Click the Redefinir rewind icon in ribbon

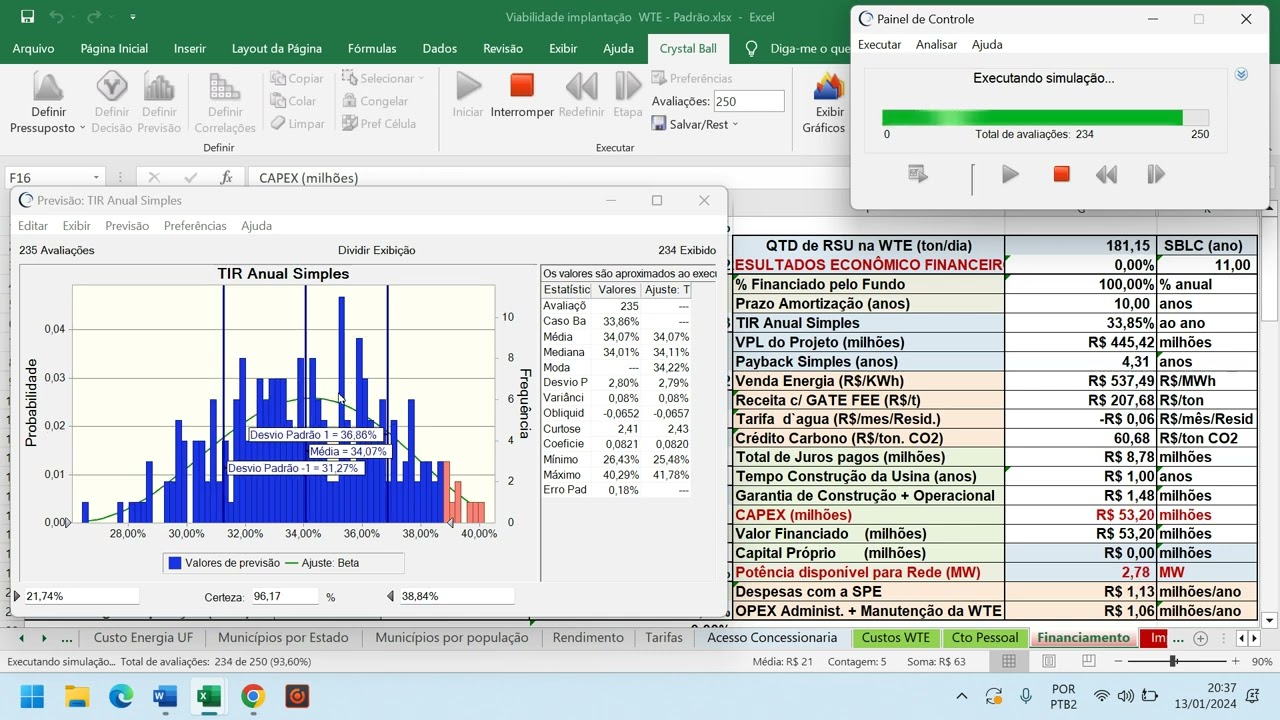pos(581,86)
